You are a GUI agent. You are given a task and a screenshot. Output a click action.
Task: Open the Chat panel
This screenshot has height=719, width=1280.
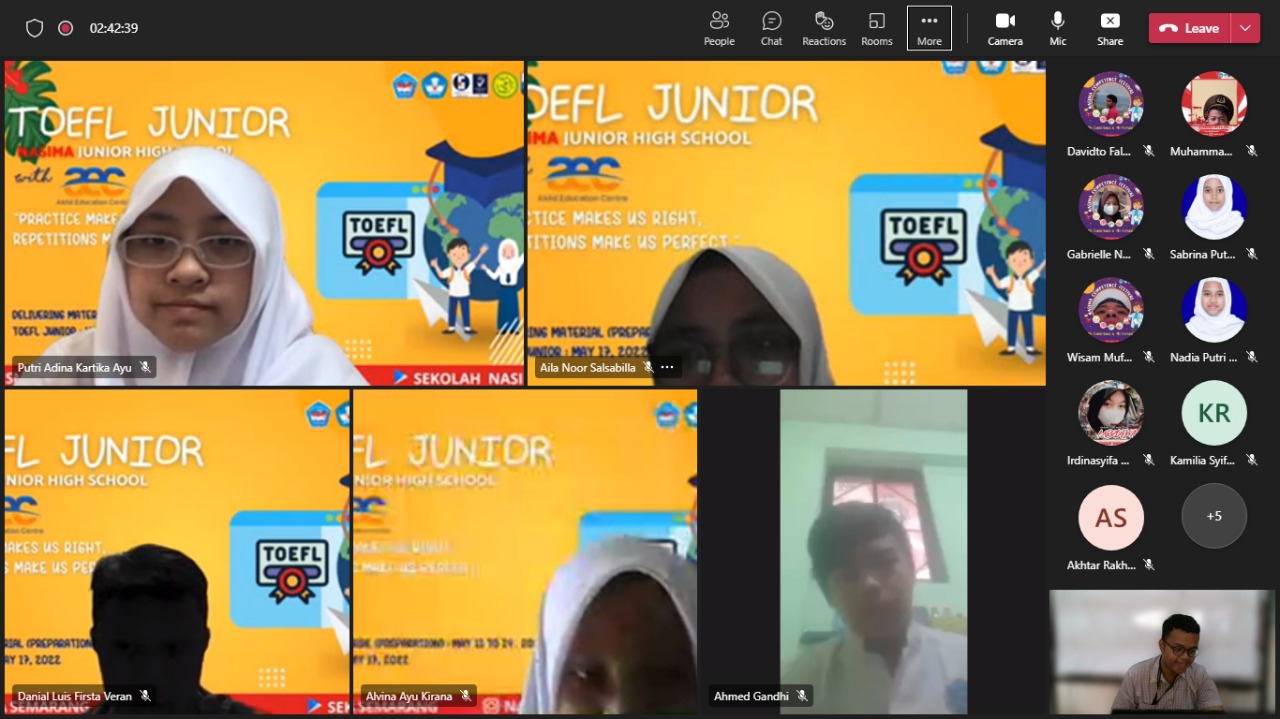coord(771,28)
